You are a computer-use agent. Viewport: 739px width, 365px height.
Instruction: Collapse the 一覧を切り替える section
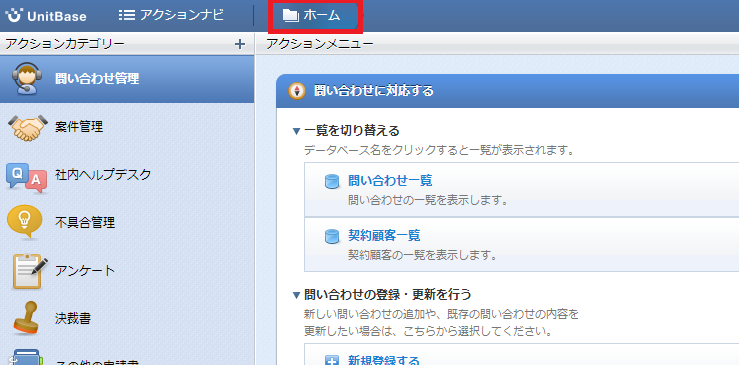click(296, 131)
